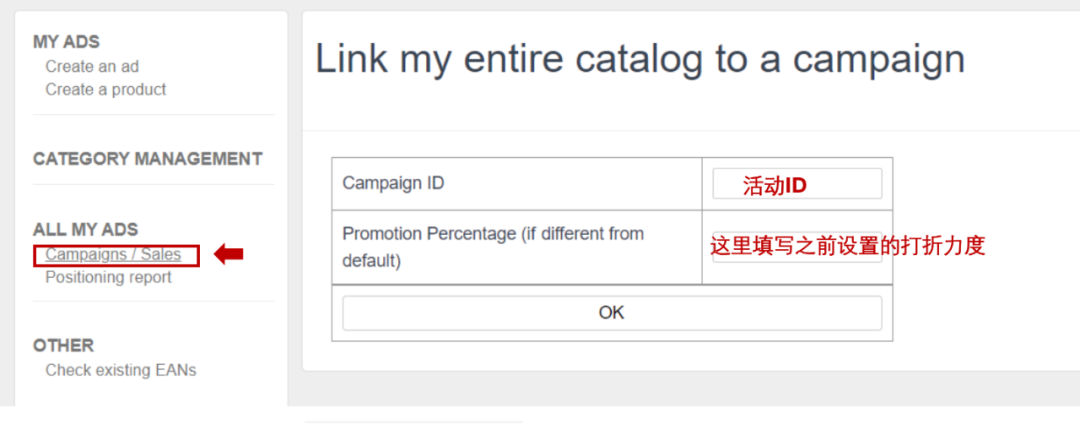The height and width of the screenshot is (424, 1080).
Task: Click the ALL MY ADS header
Action: [86, 230]
